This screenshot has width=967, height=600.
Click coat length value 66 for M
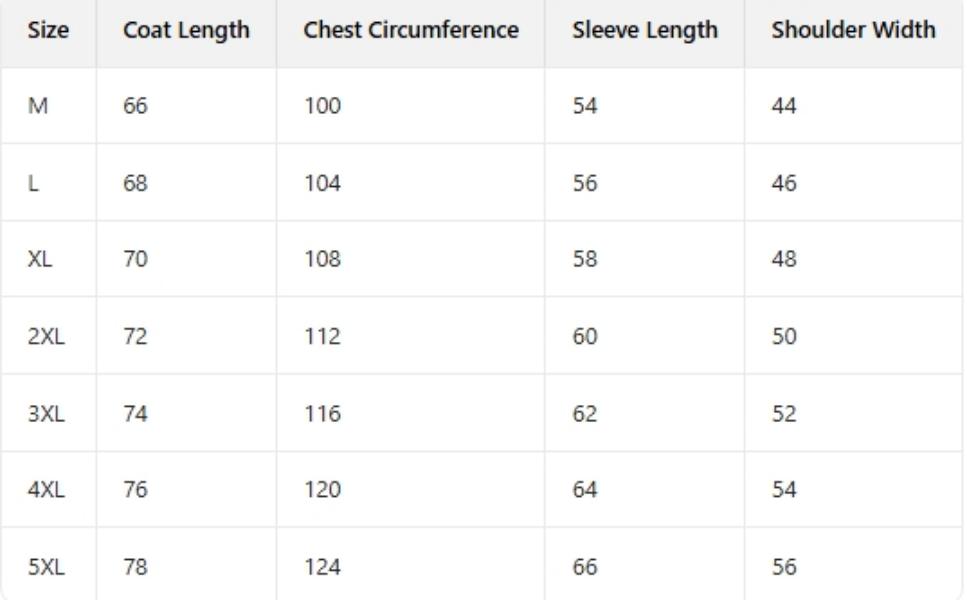click(x=135, y=106)
